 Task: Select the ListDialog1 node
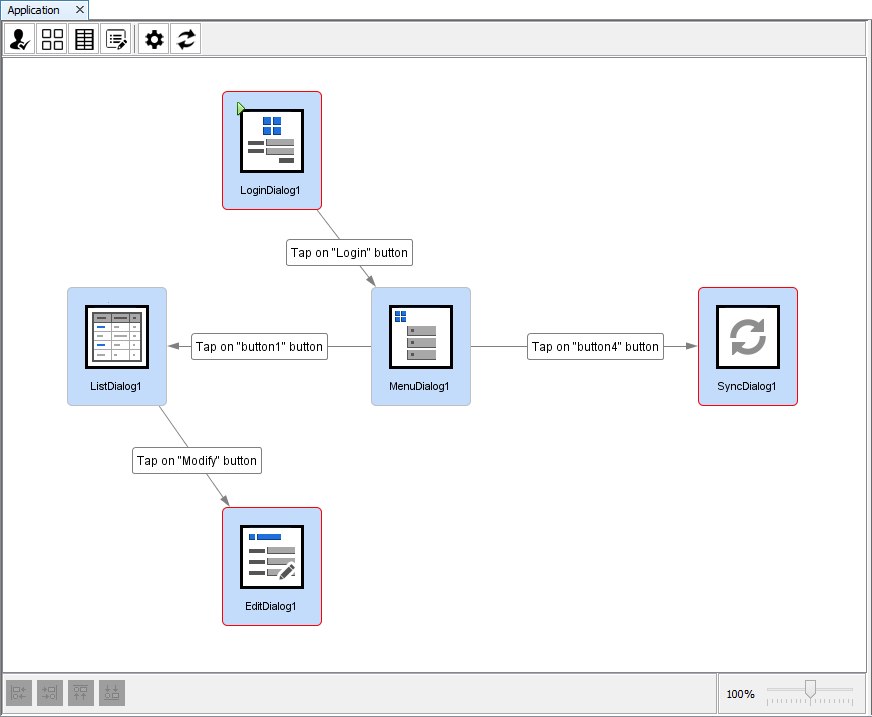click(x=116, y=345)
